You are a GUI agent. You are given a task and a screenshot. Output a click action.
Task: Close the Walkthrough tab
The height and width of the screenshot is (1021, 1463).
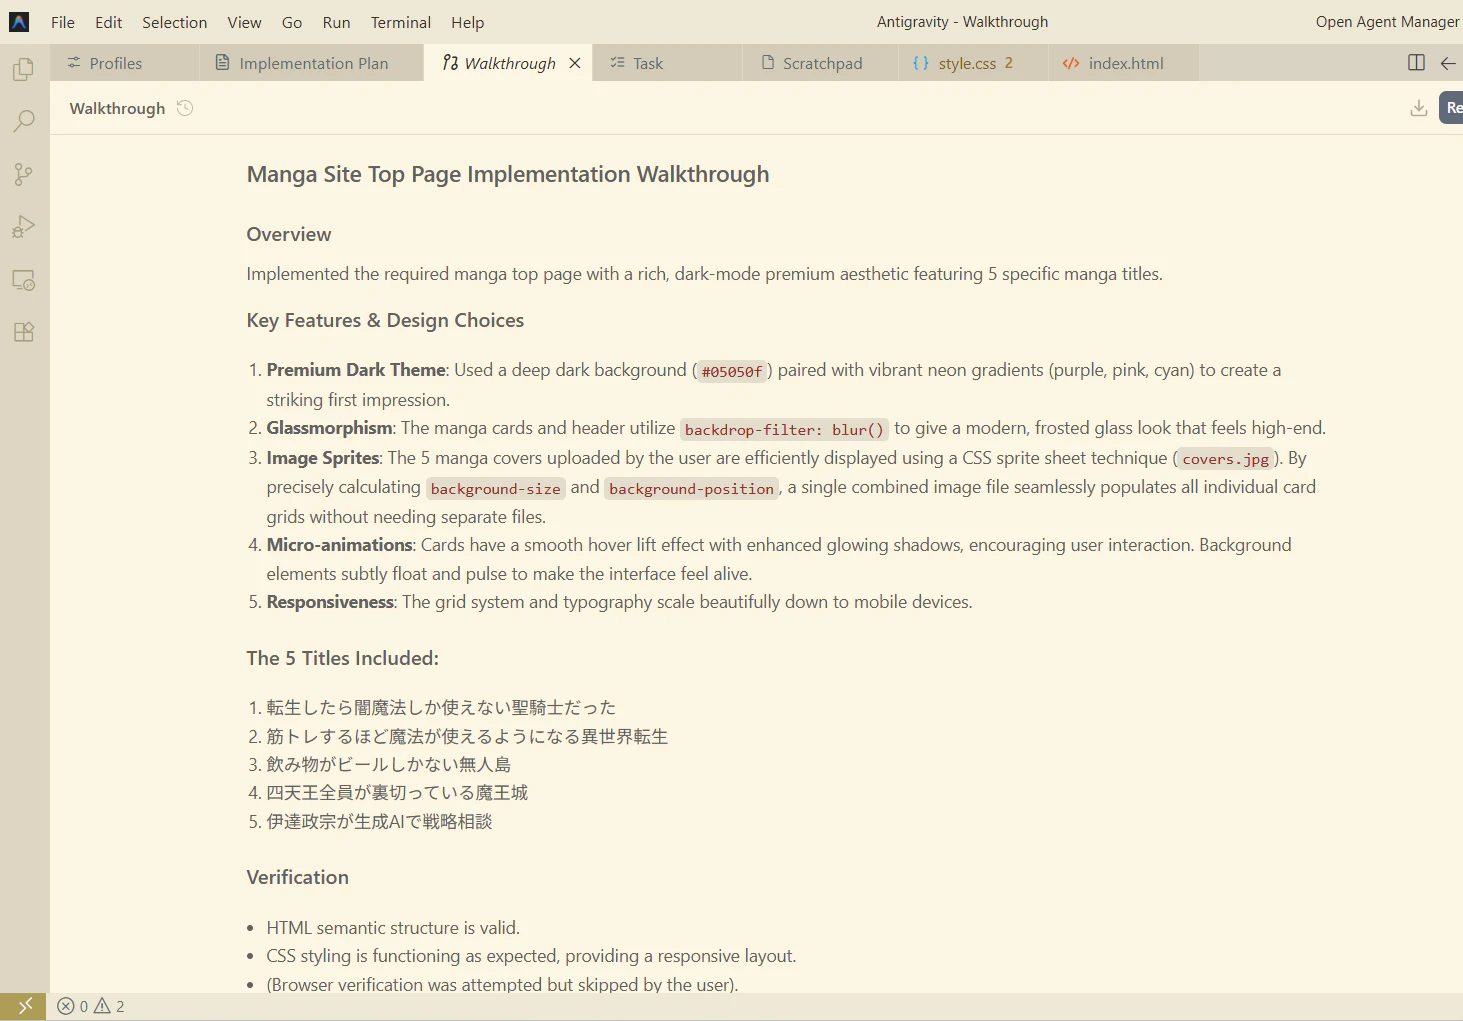pos(575,63)
